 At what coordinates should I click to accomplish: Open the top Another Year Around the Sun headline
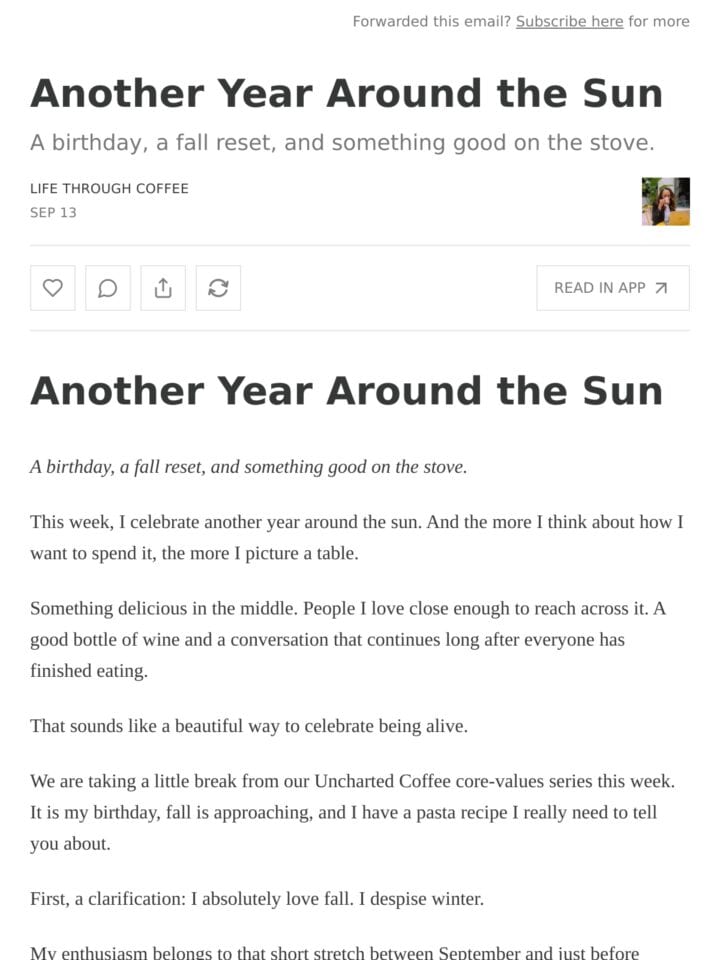pos(347,93)
